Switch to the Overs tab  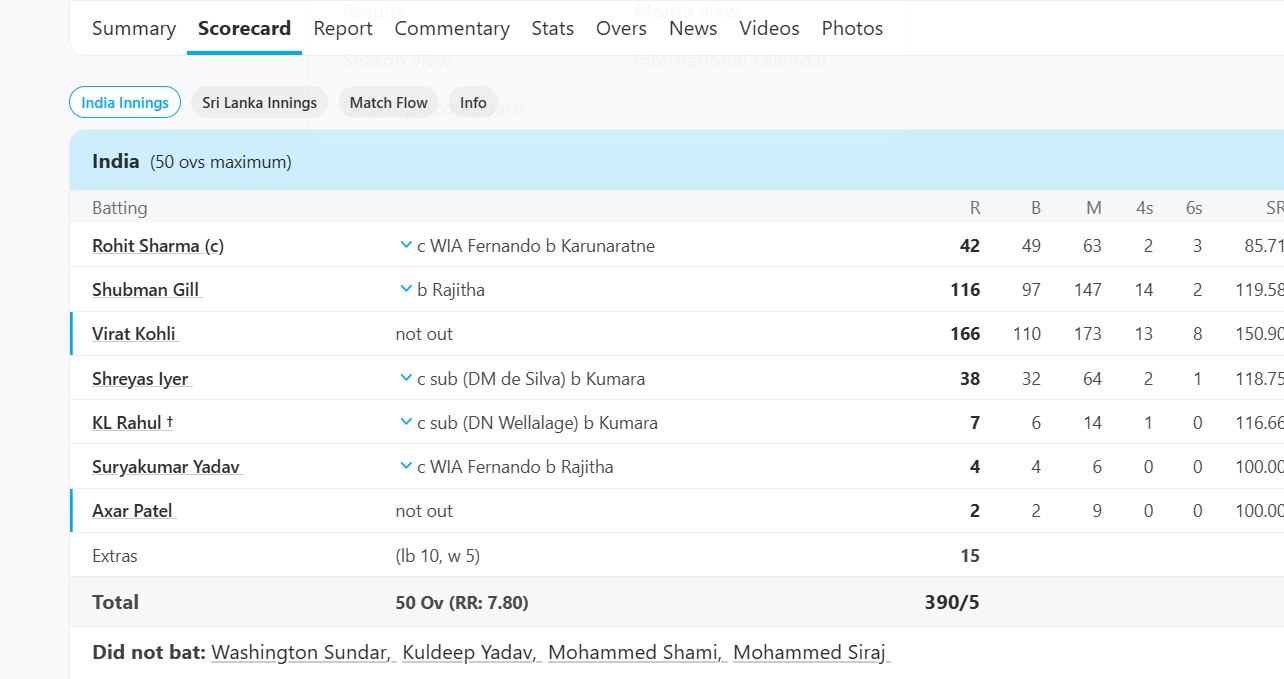[621, 29]
